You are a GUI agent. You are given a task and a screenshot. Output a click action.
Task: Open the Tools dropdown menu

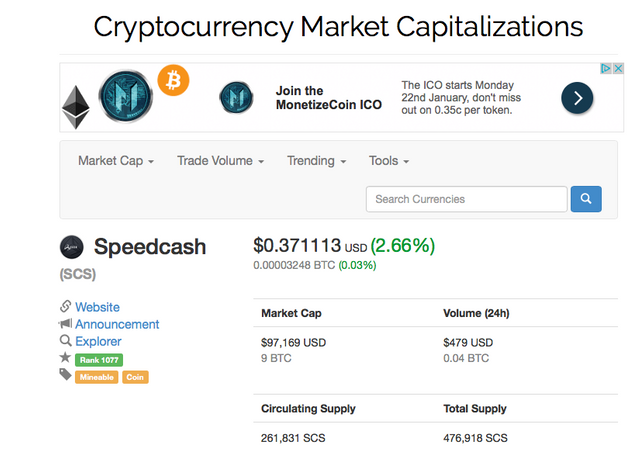click(x=389, y=161)
